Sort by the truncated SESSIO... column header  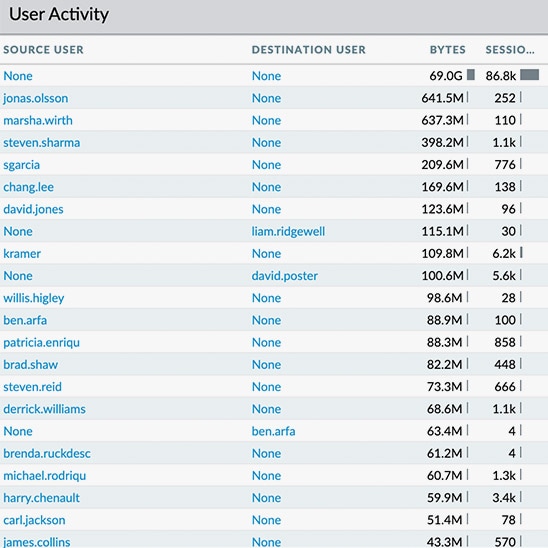click(x=510, y=50)
